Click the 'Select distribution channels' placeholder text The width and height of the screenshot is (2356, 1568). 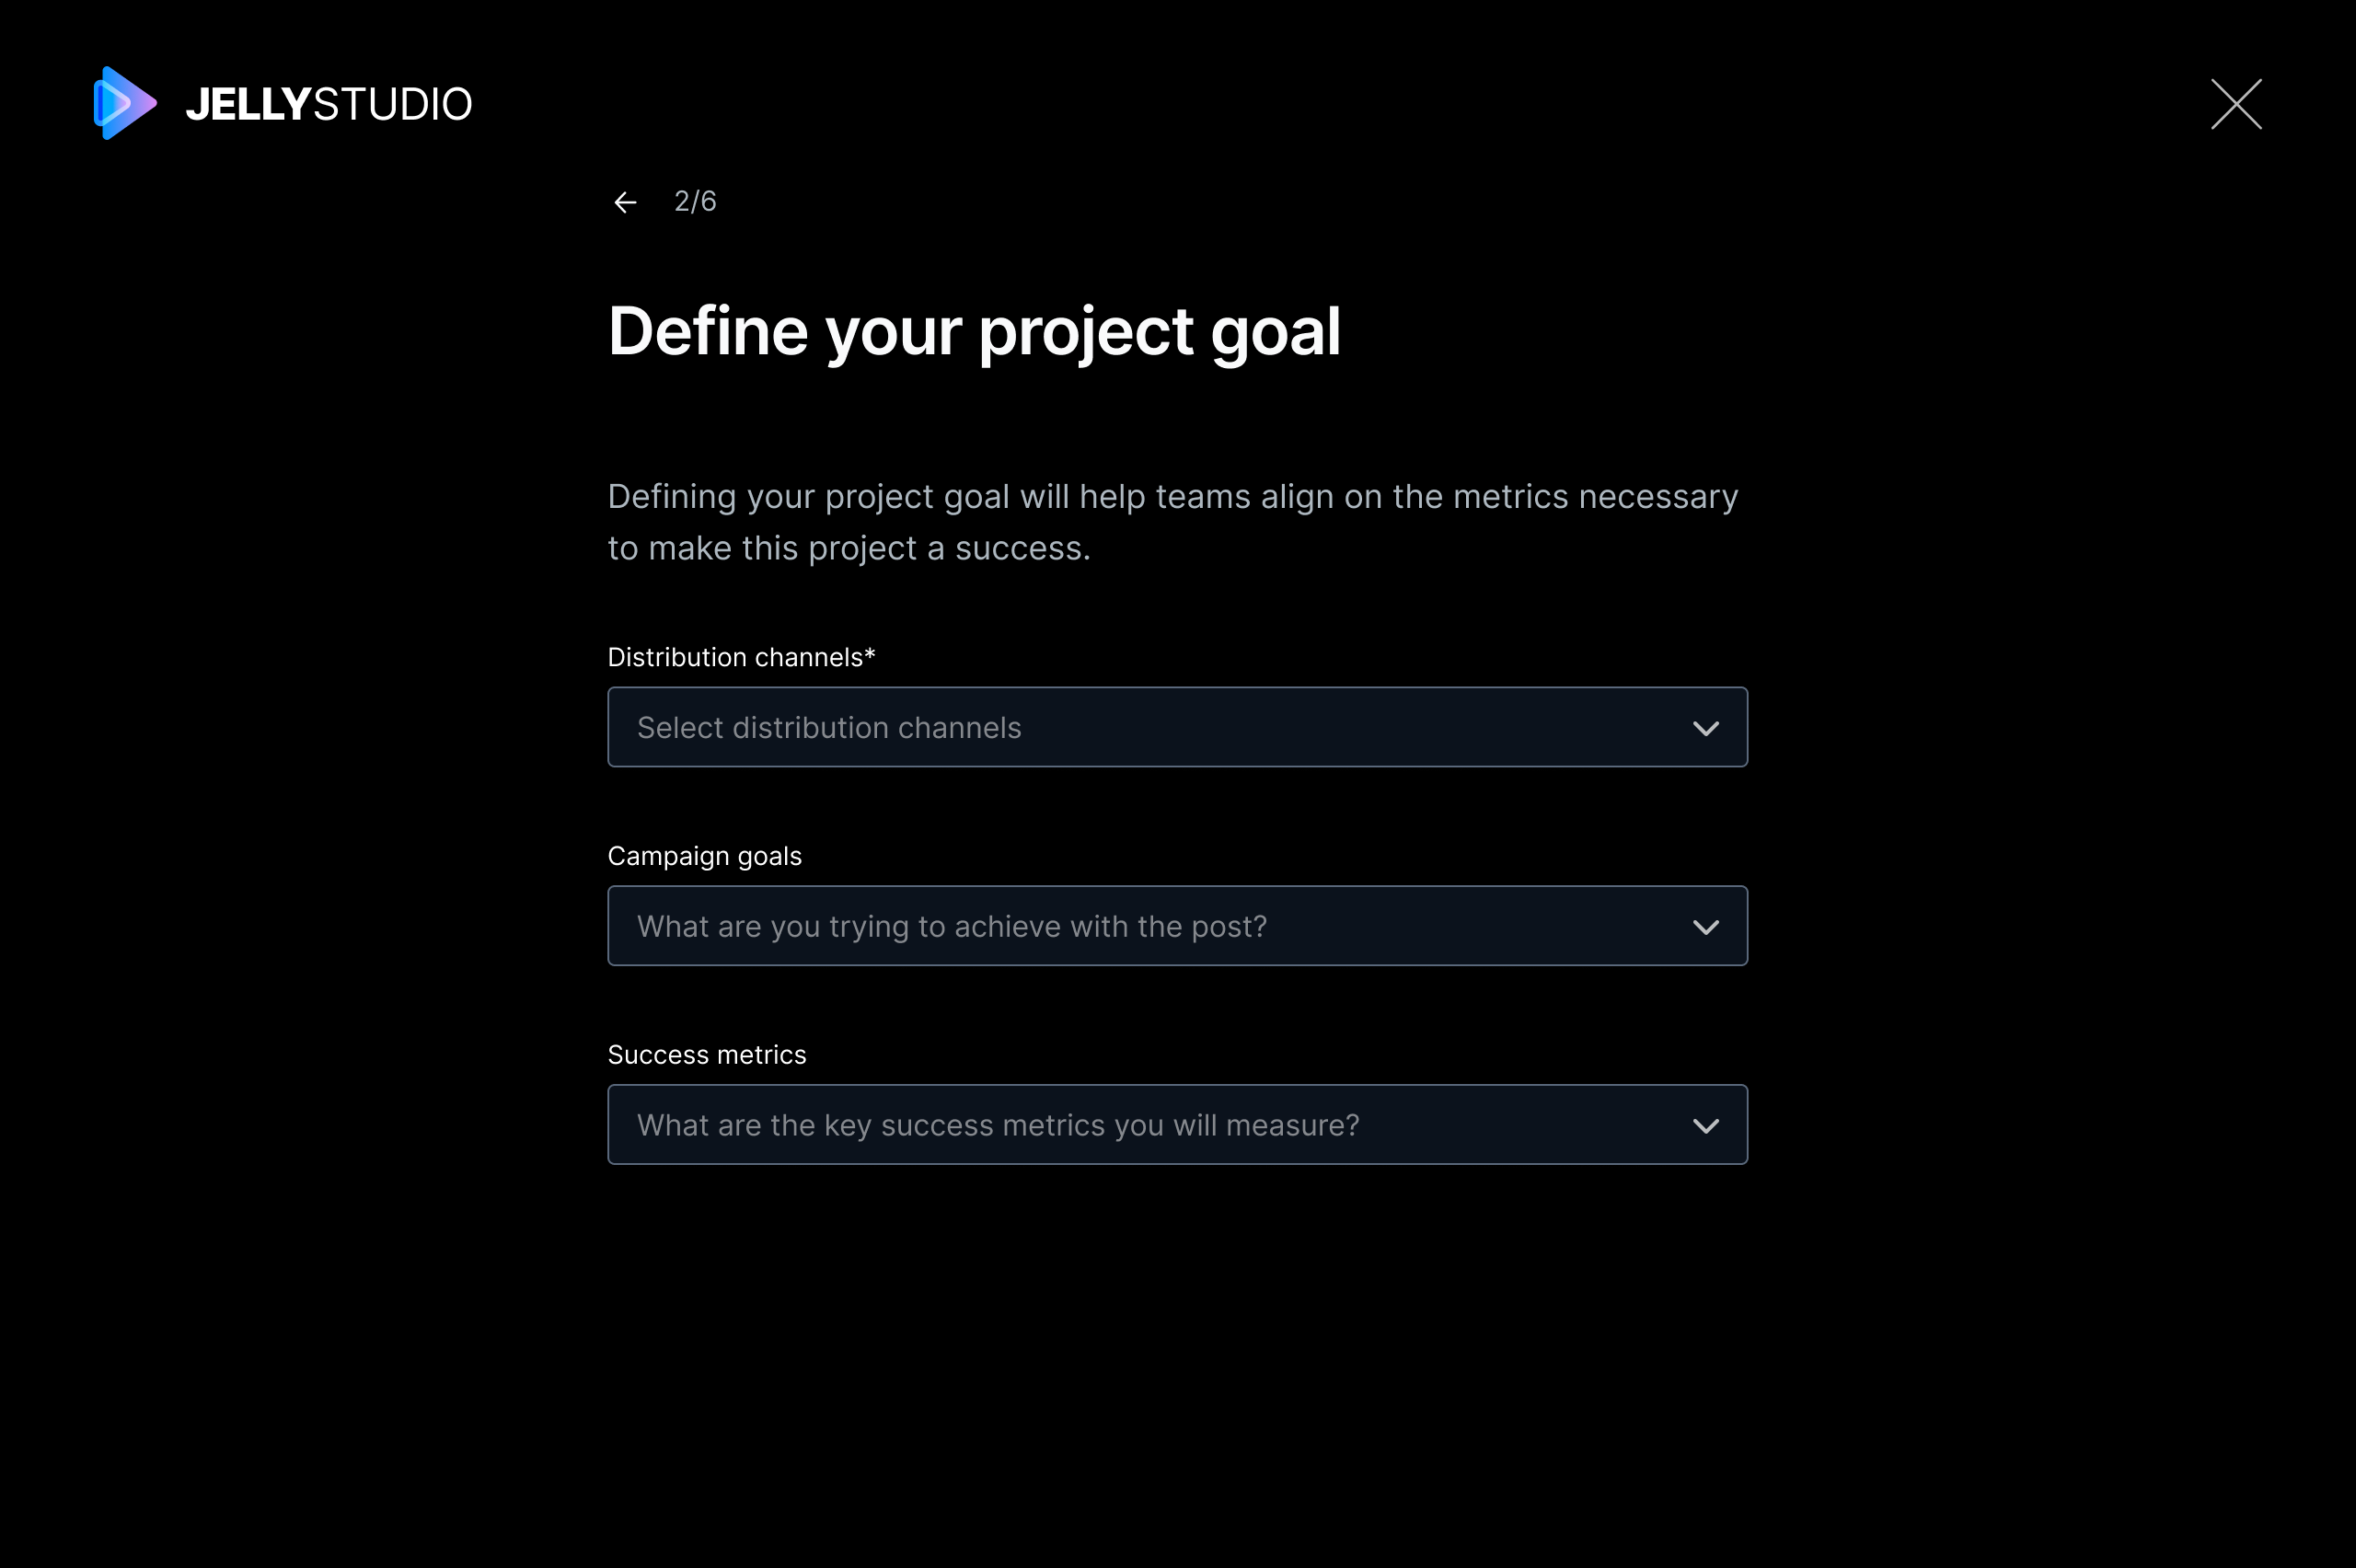coord(829,728)
